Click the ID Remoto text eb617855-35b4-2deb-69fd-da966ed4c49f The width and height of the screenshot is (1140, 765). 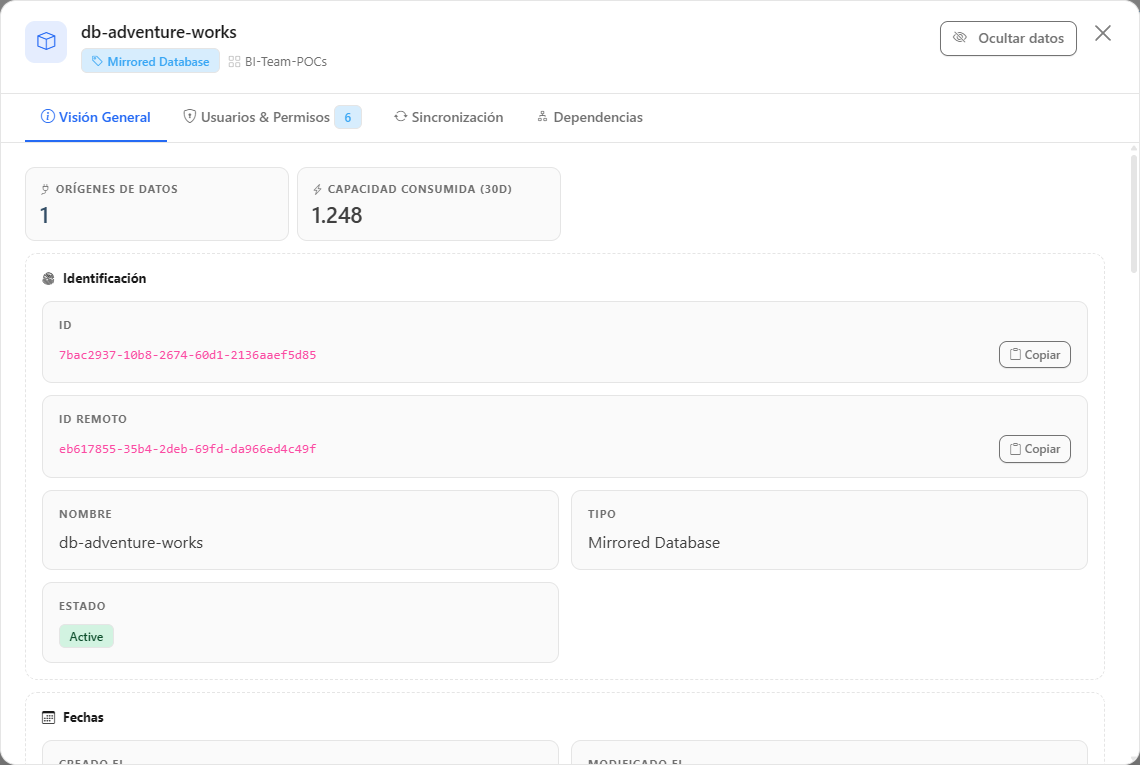tap(188, 449)
